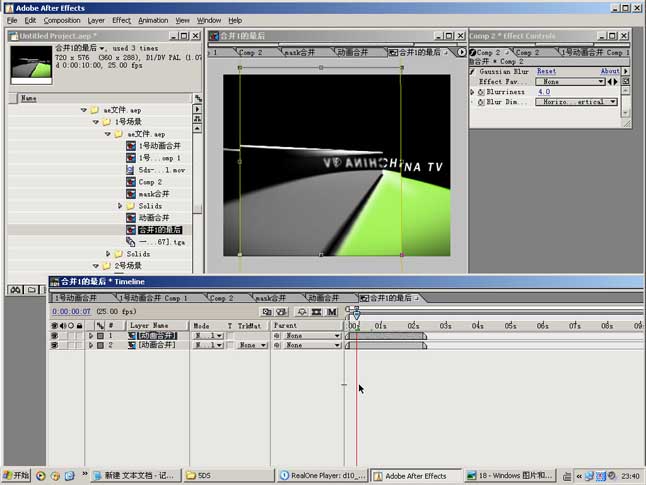Expand the Solids folder above 2号场景
This screenshot has height=485, width=646.
pyautogui.click(x=108, y=254)
